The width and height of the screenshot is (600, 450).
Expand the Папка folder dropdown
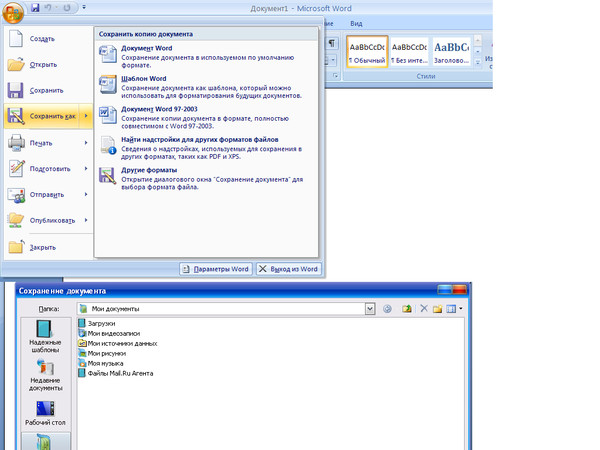[370, 309]
